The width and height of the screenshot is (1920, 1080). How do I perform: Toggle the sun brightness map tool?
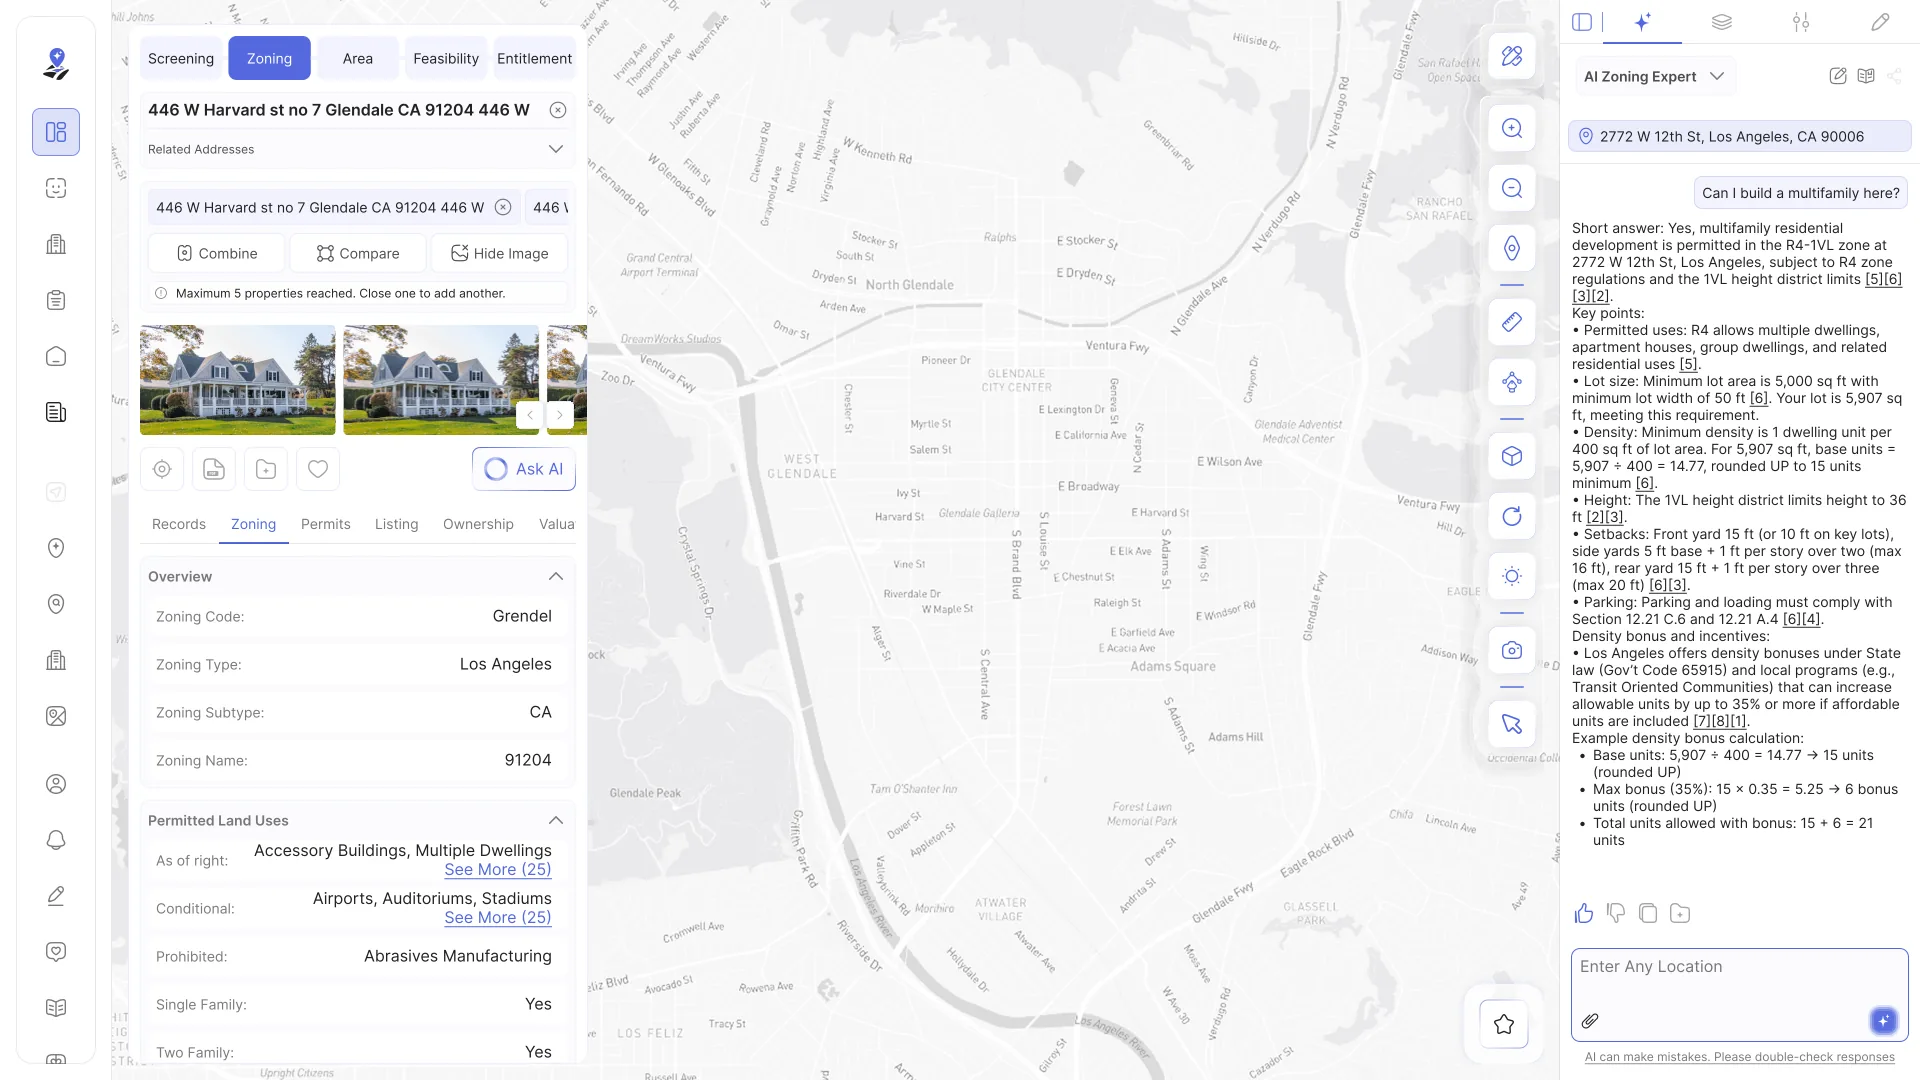(1512, 576)
